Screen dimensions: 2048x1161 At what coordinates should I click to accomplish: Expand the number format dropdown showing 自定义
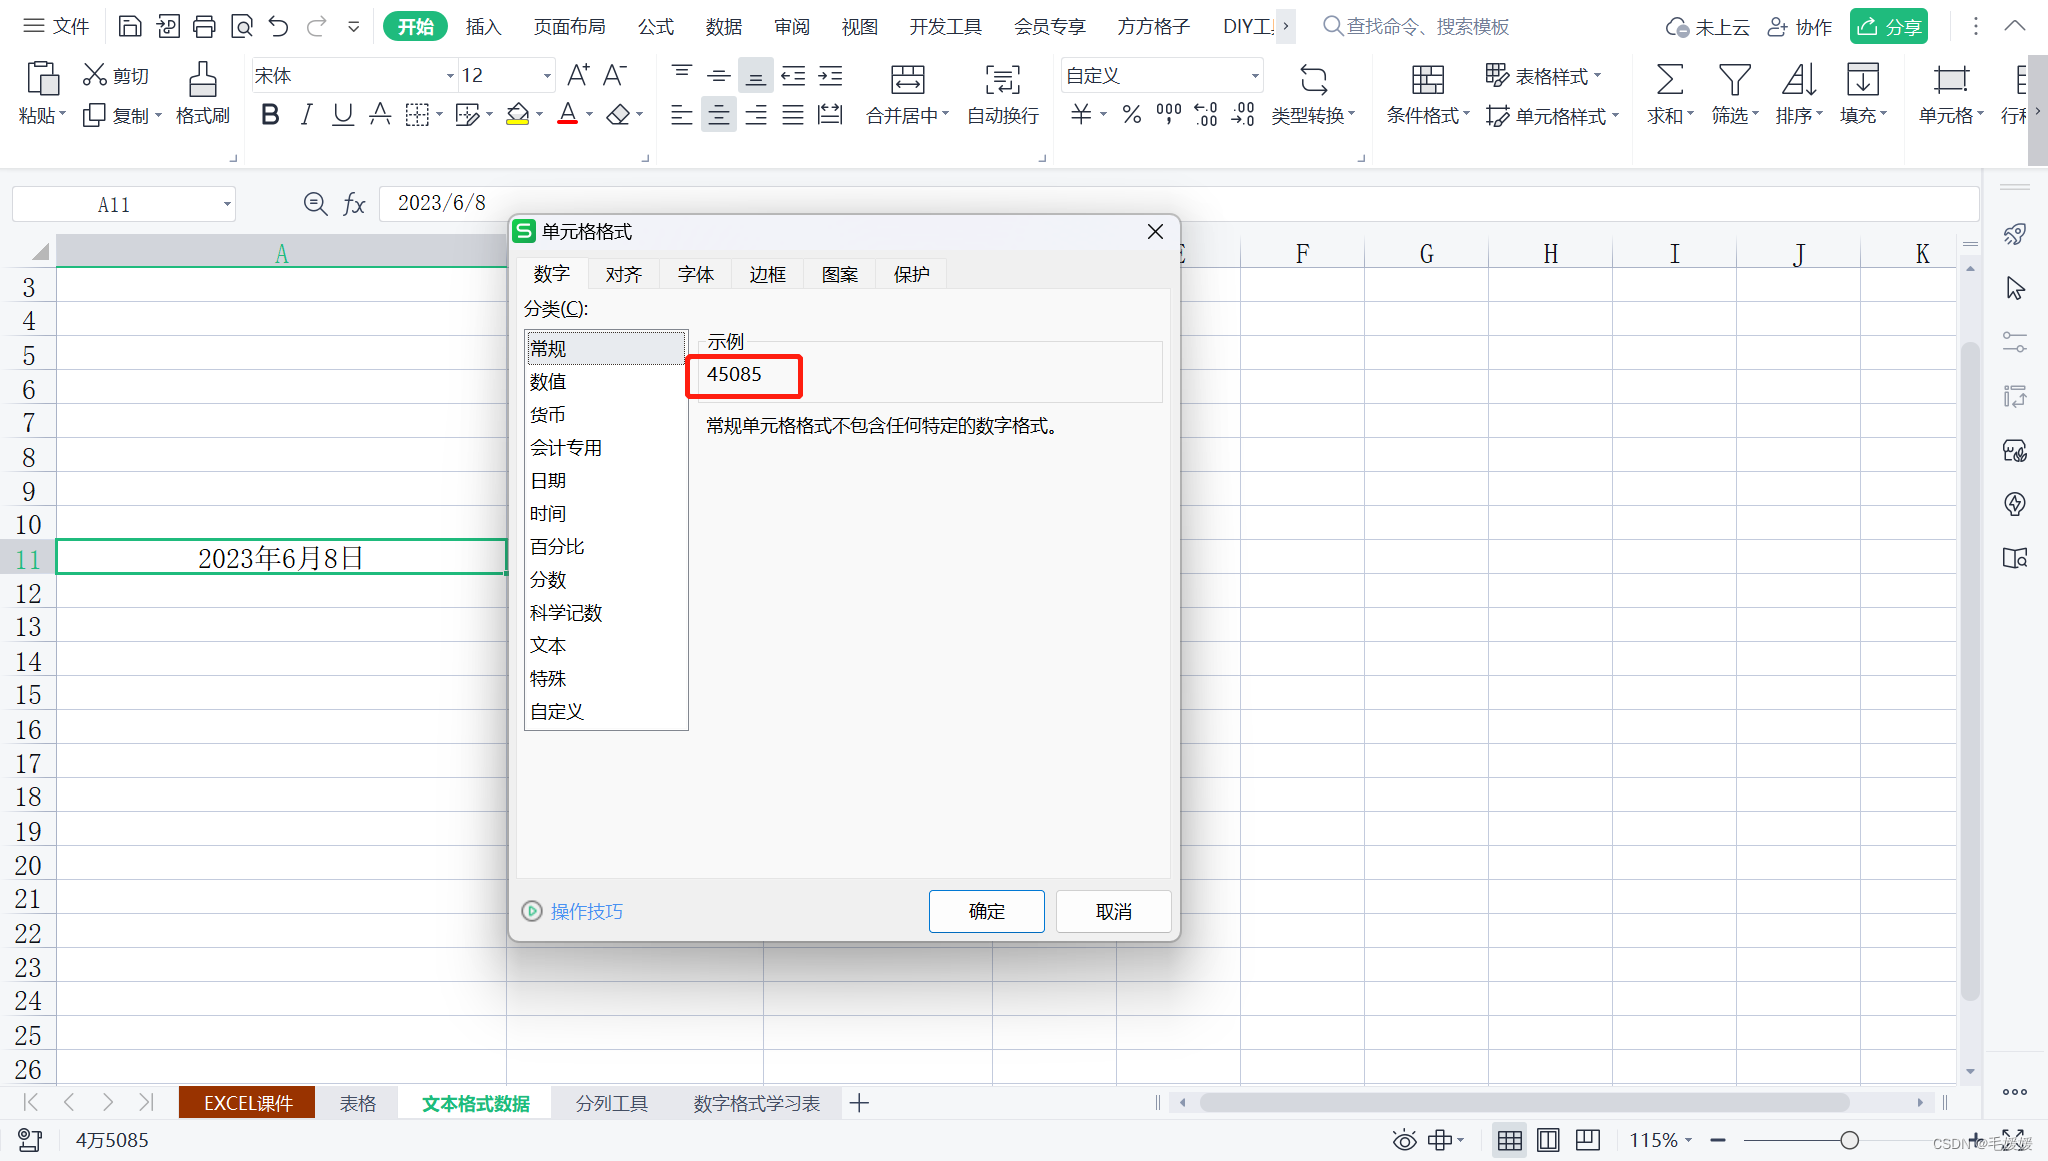point(1255,76)
